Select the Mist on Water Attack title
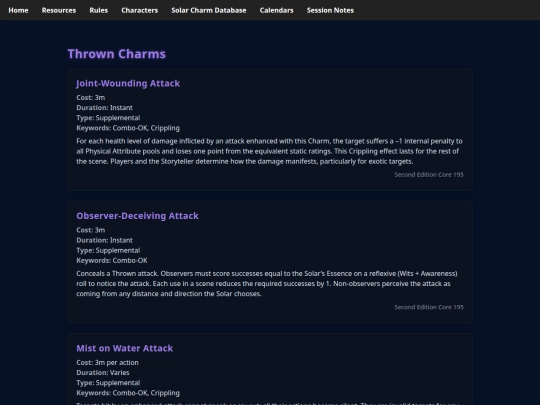Viewport: 540px width, 405px height. [125, 348]
